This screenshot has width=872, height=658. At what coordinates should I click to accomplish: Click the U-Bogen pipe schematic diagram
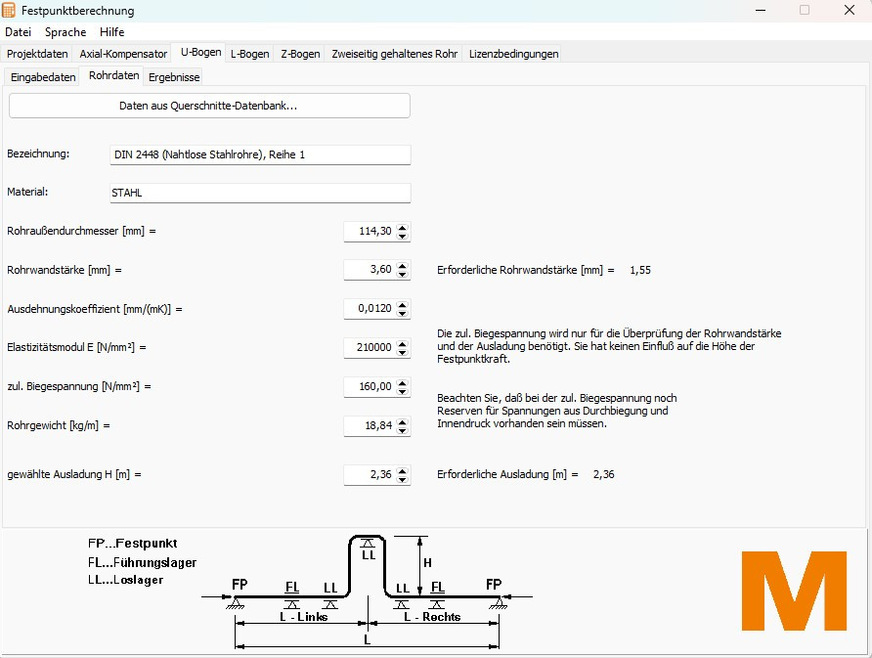tap(367, 592)
